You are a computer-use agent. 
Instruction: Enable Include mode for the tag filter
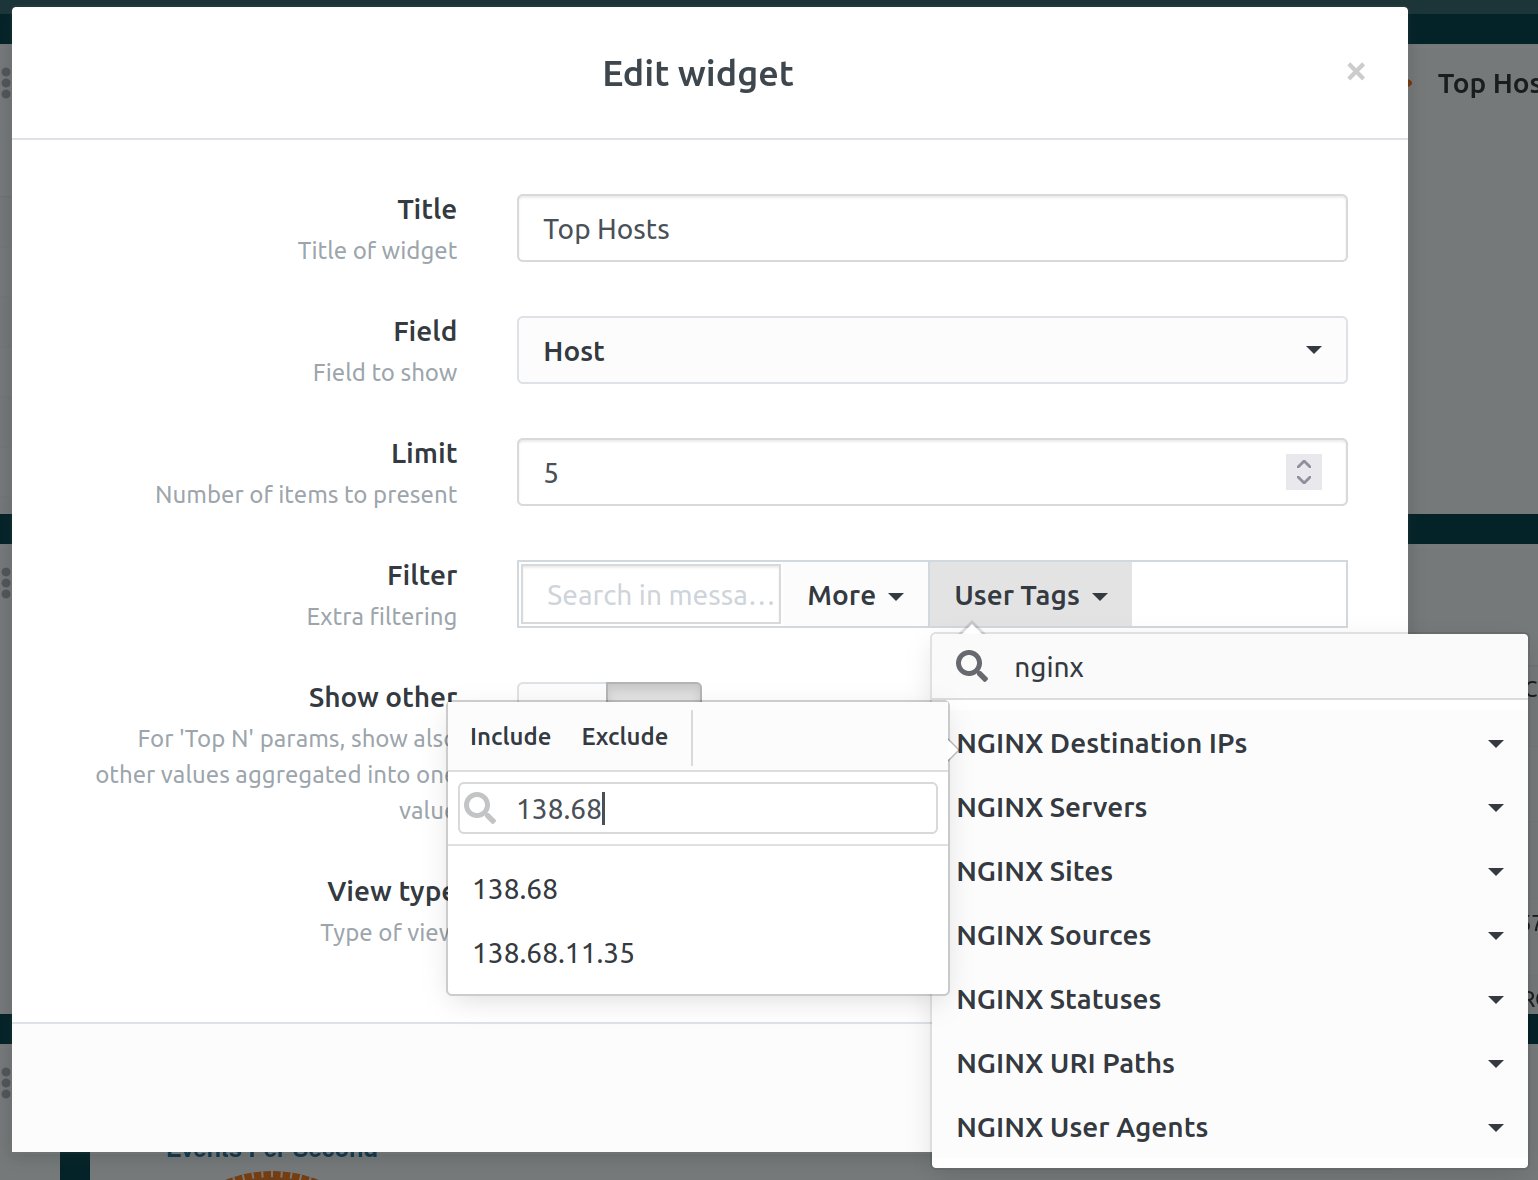click(510, 736)
